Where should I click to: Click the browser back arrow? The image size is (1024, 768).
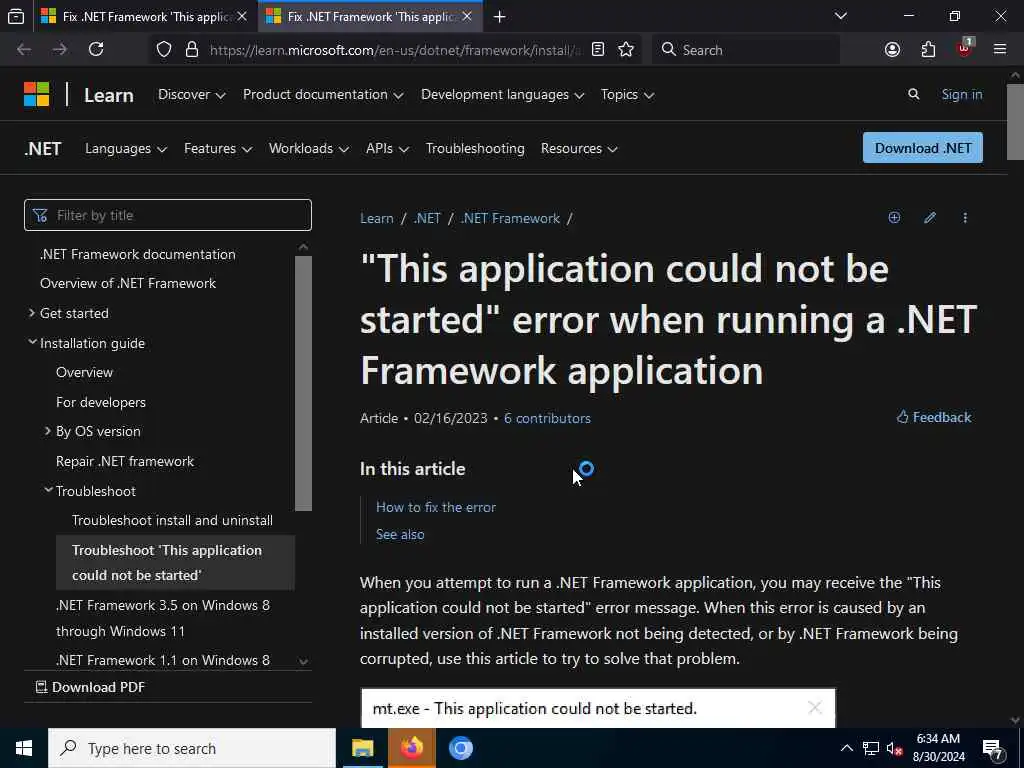click(24, 50)
